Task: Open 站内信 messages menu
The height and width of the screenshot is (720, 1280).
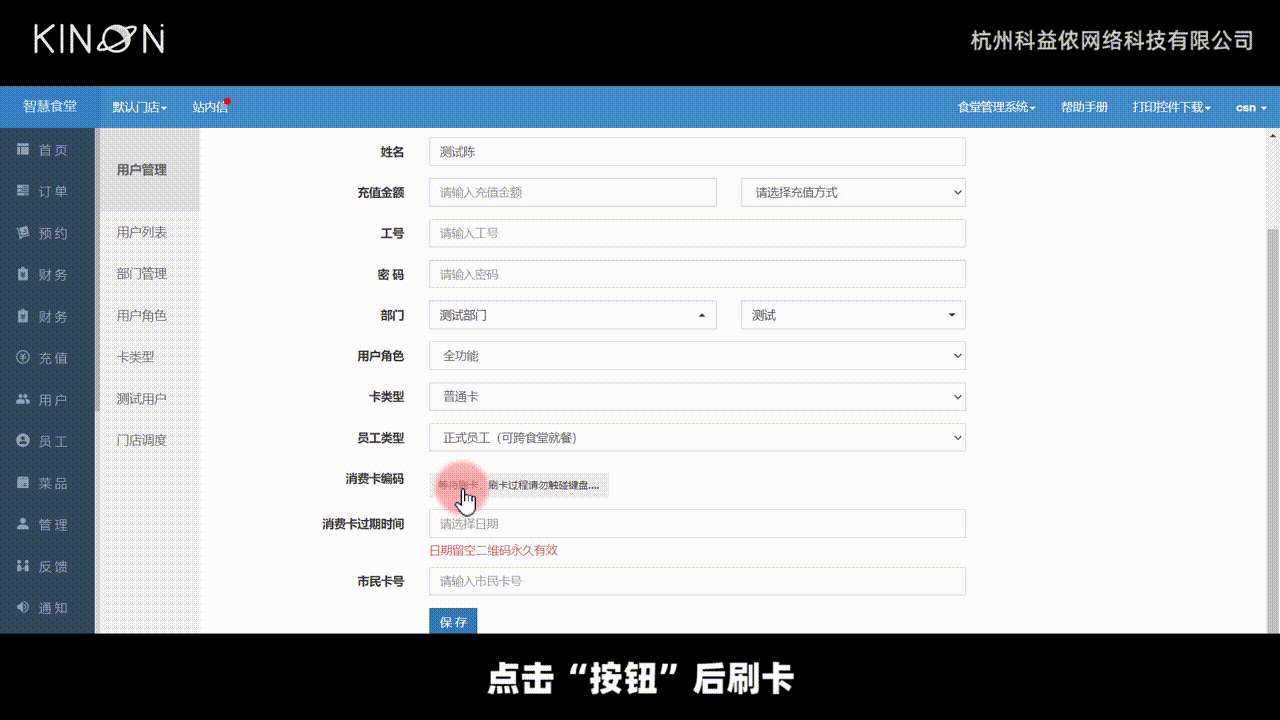Action: click(210, 107)
